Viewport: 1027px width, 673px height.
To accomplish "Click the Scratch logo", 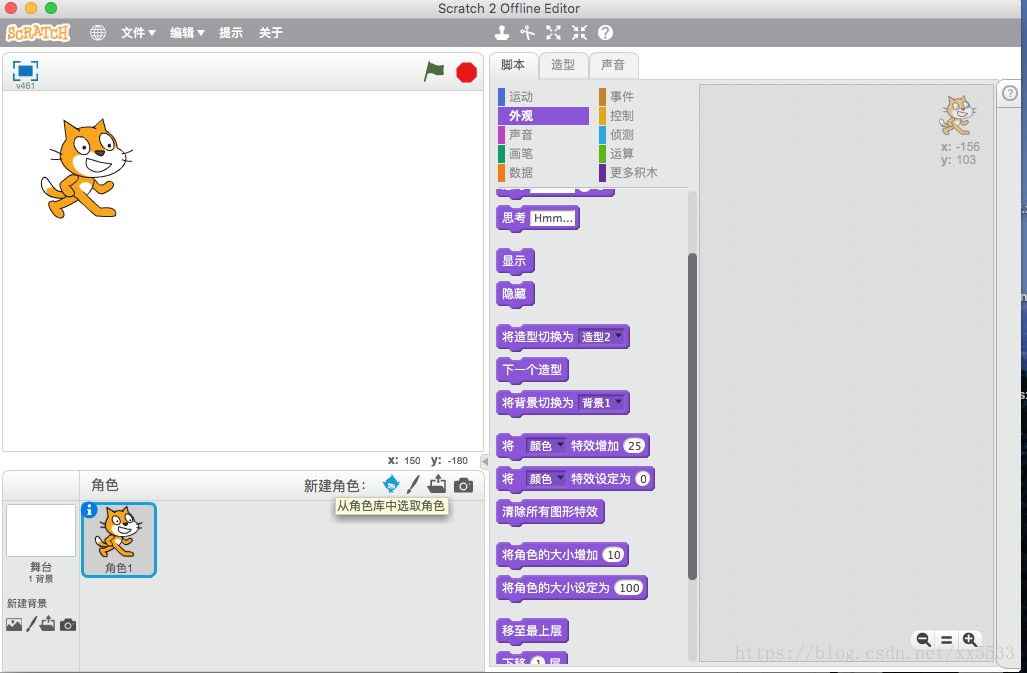I will 38,32.
